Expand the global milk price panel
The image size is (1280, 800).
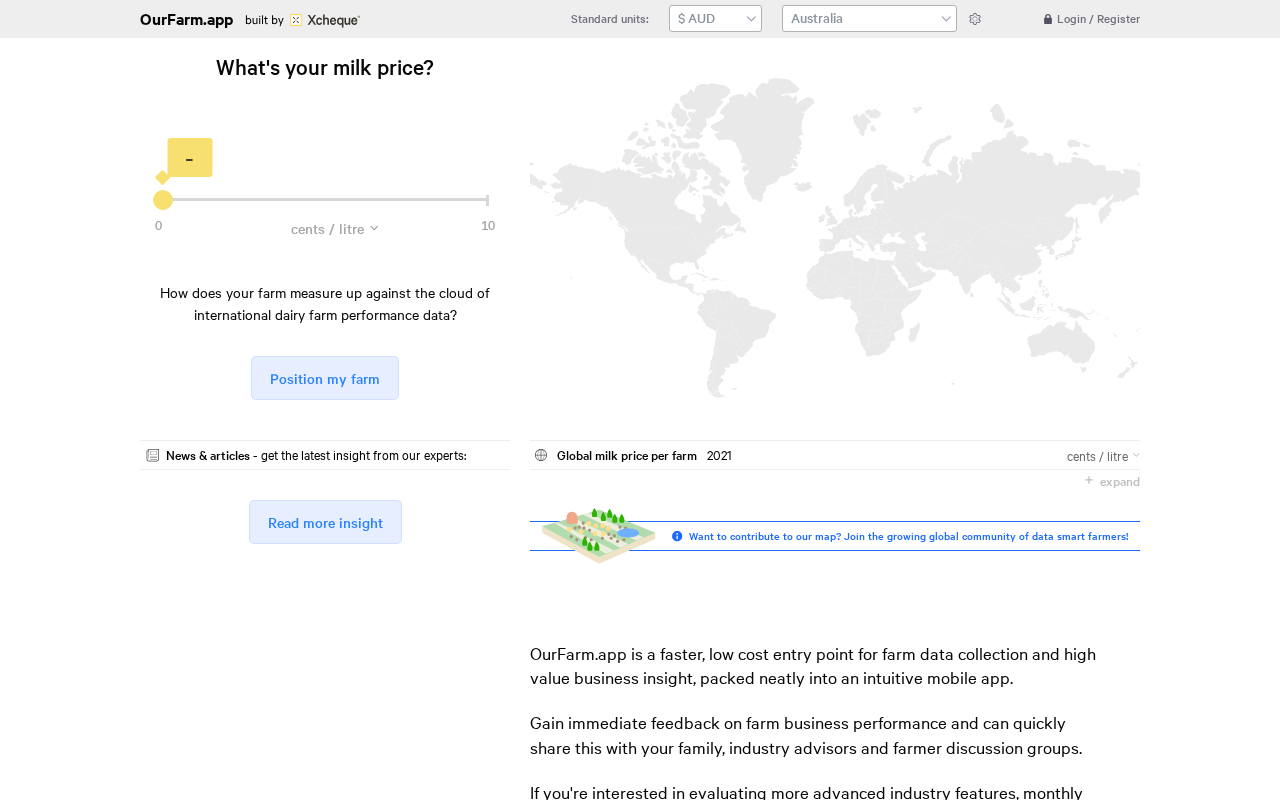tap(1119, 482)
